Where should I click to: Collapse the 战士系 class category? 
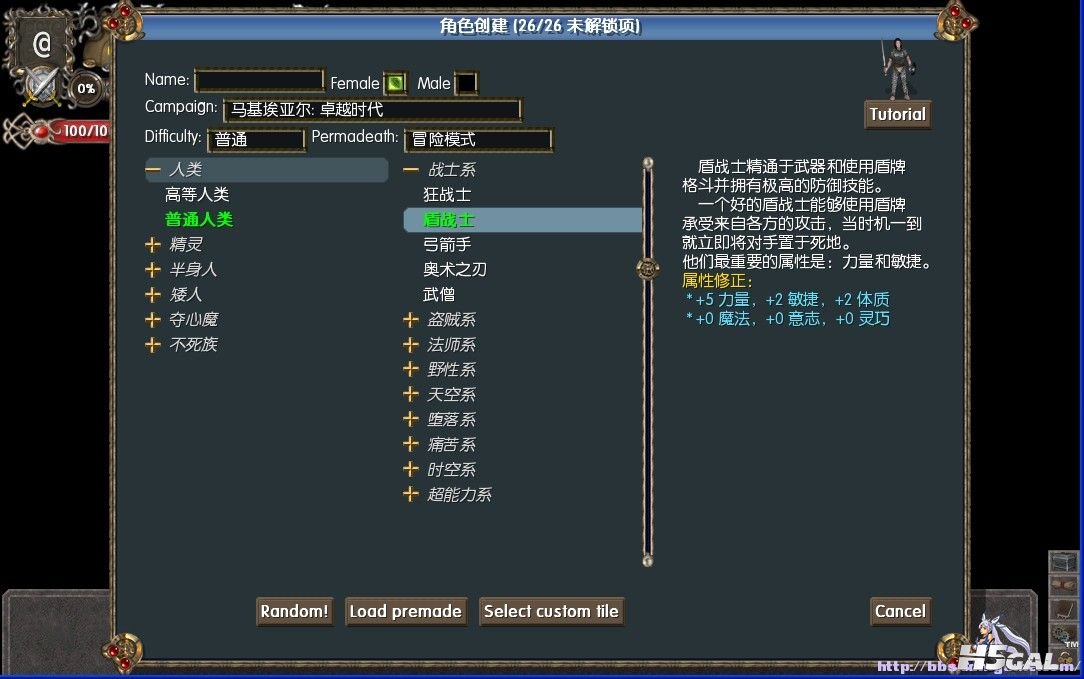411,169
